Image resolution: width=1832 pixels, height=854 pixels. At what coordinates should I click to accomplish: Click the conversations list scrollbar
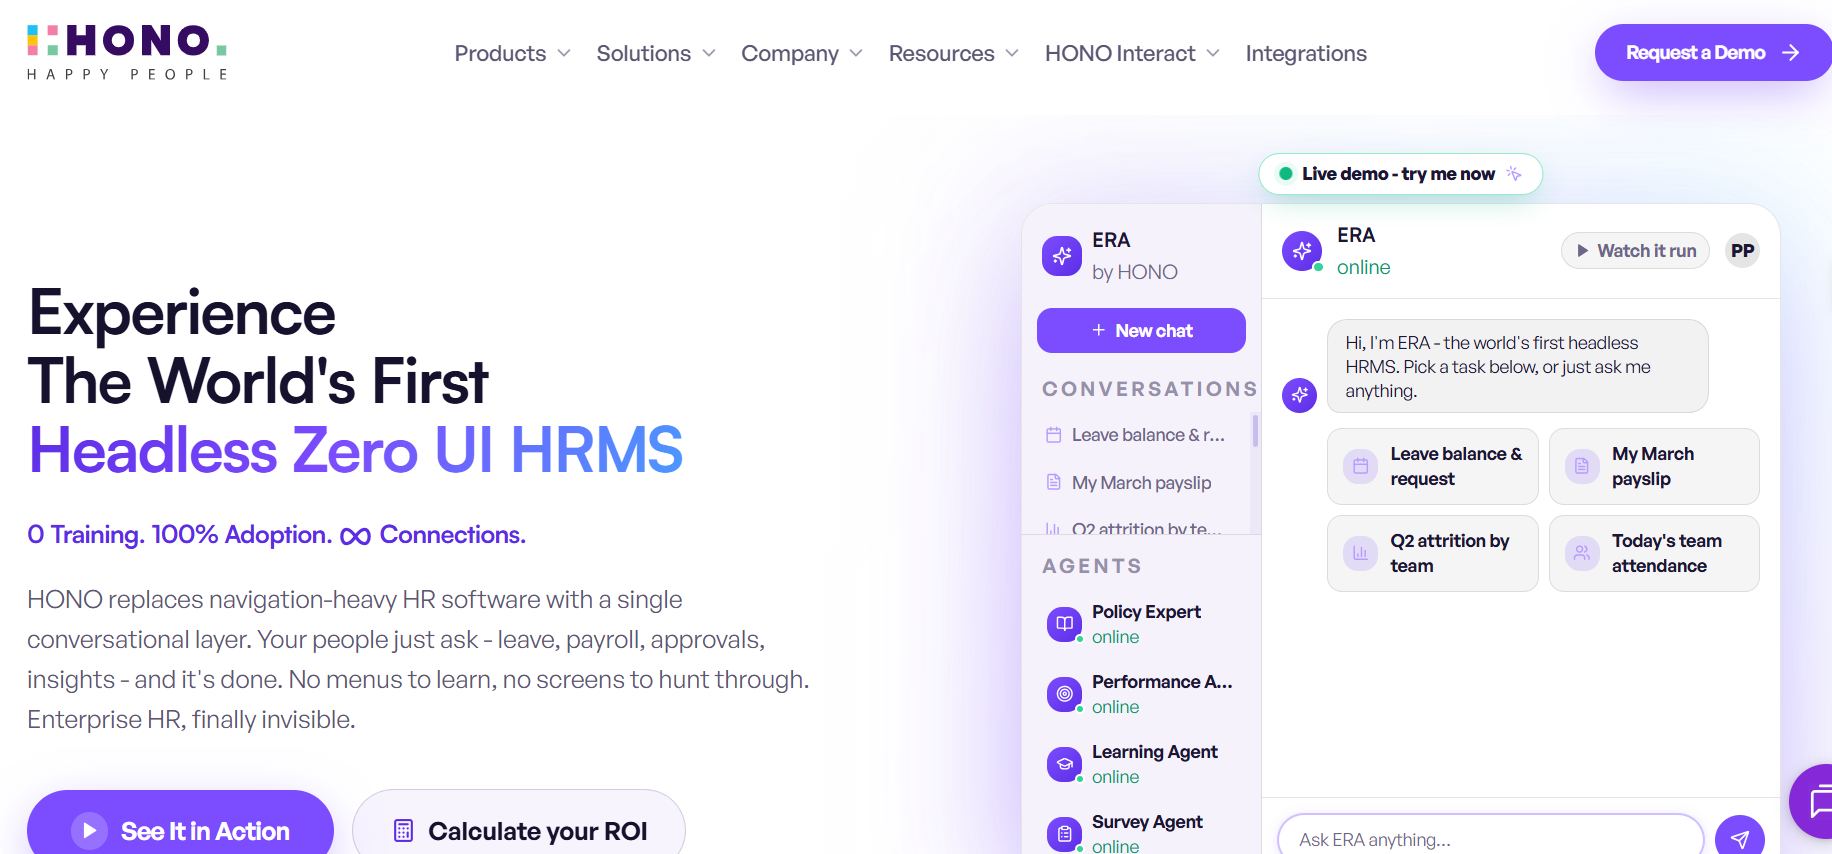pos(1255,431)
